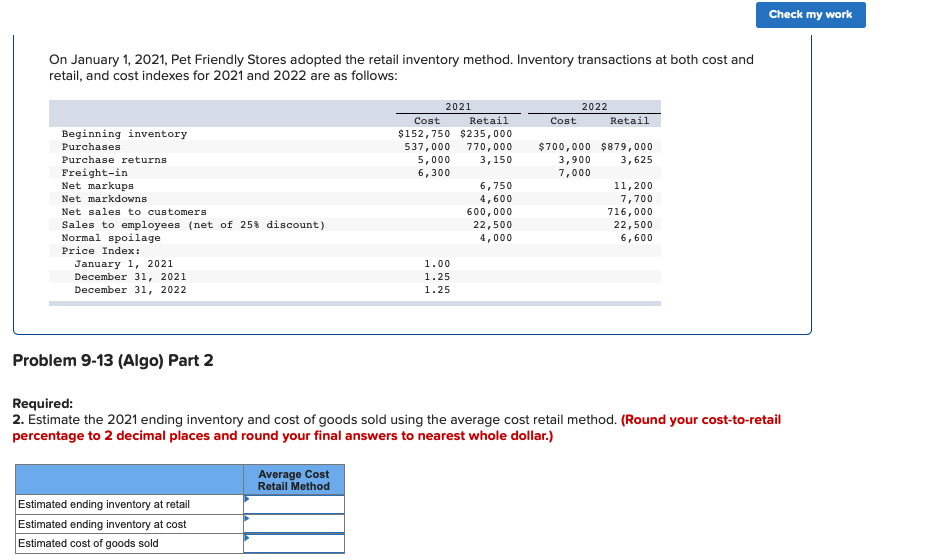The image size is (930, 560).
Task: Click the Purchases row label
Action: [x=91, y=147]
